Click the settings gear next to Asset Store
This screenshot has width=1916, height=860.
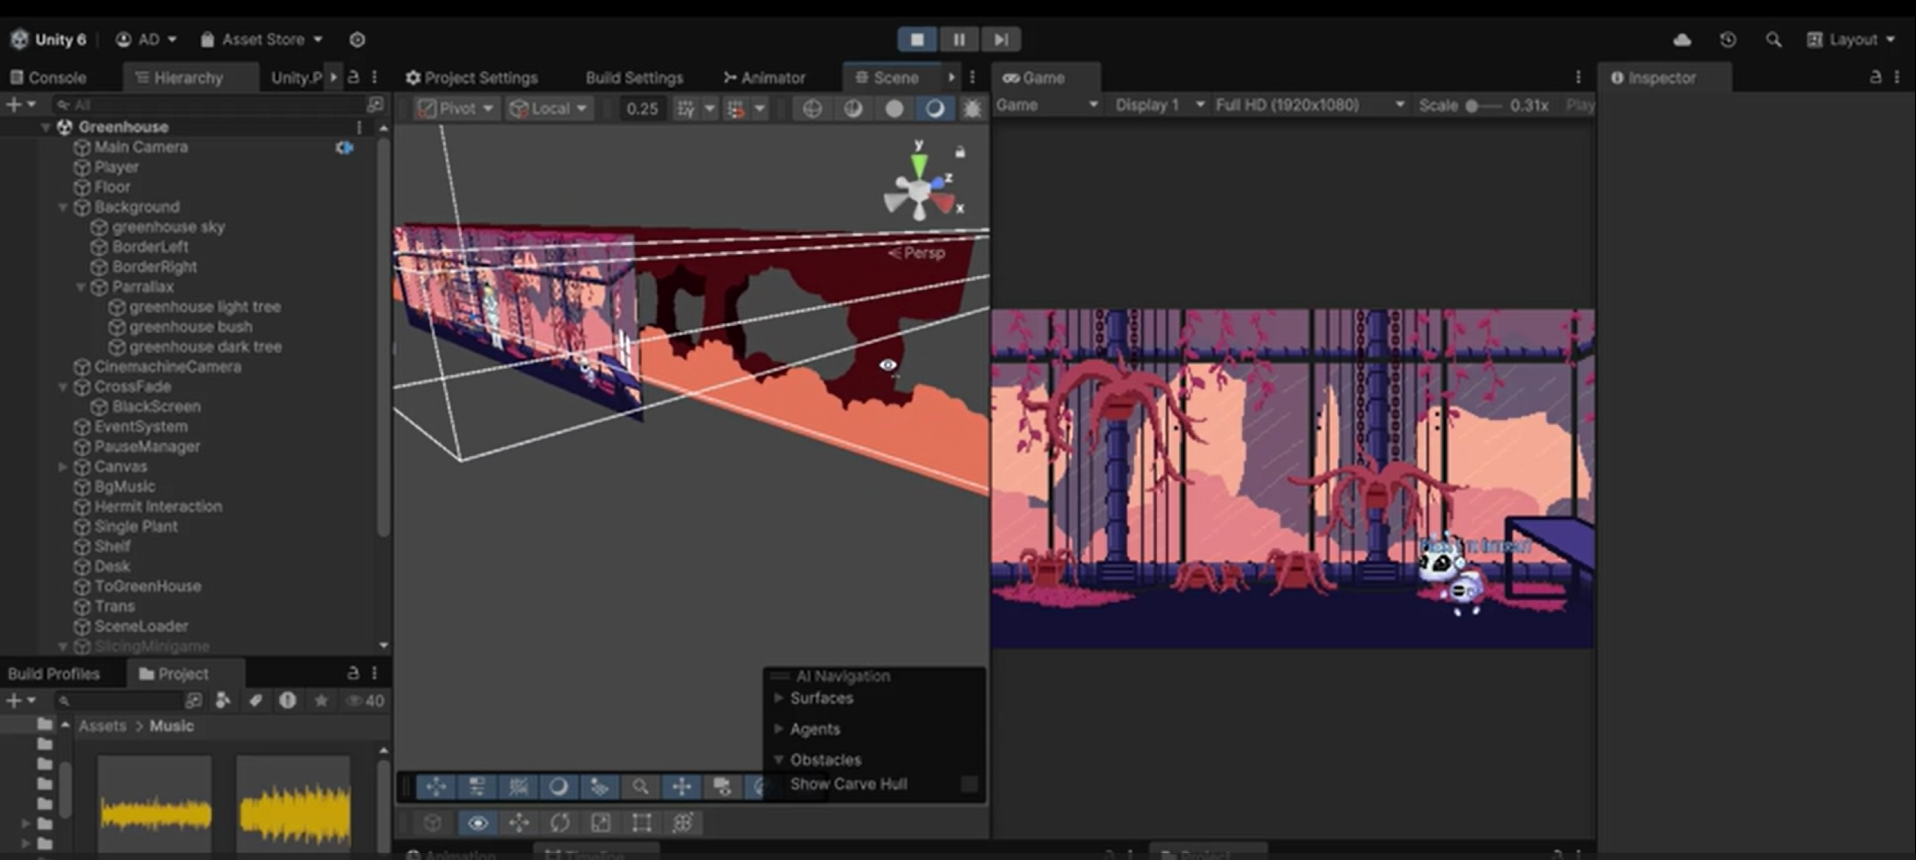coord(357,39)
